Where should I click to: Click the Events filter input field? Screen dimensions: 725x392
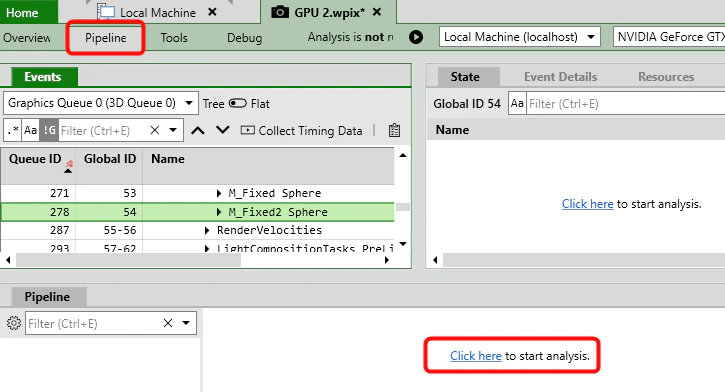click(104, 131)
